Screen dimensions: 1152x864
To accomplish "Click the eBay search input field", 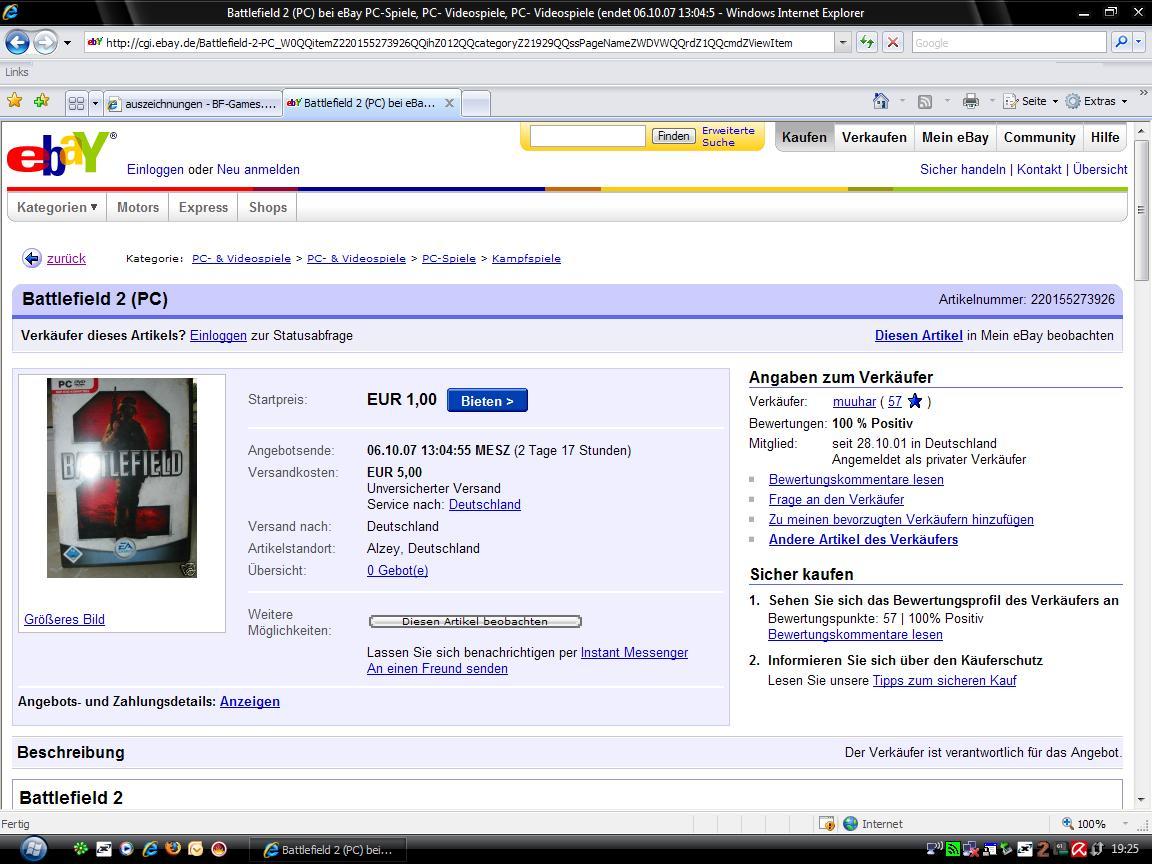I will (587, 136).
